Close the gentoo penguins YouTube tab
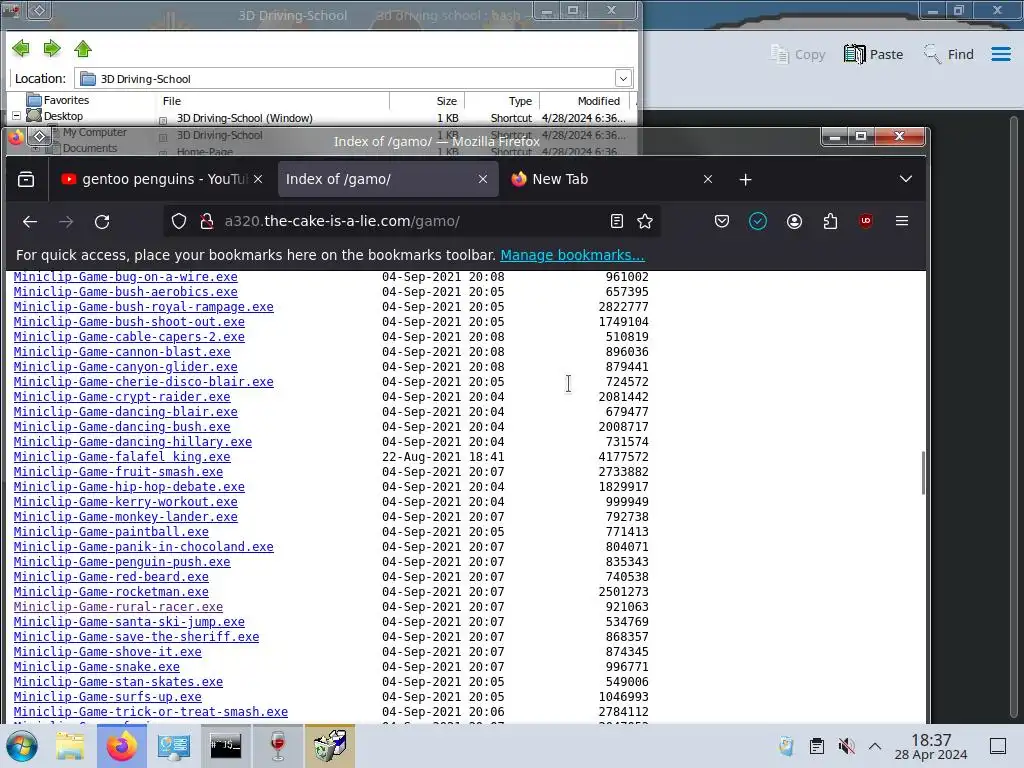 click(x=258, y=179)
